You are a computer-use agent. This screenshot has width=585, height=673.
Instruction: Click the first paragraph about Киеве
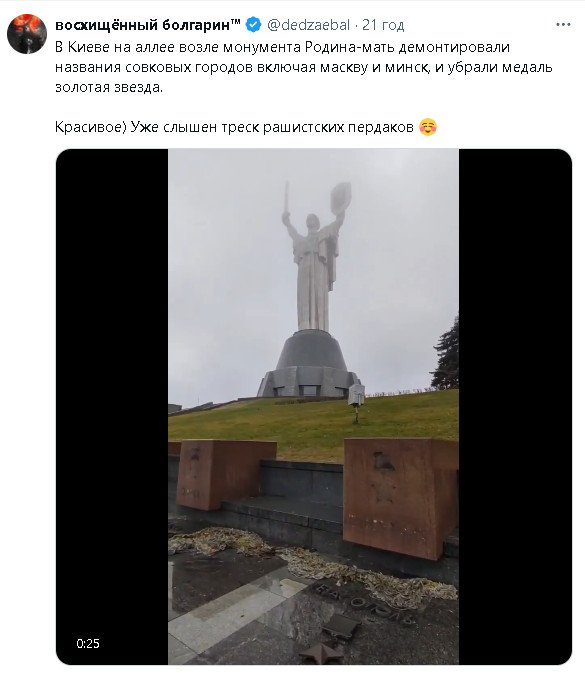click(303, 67)
